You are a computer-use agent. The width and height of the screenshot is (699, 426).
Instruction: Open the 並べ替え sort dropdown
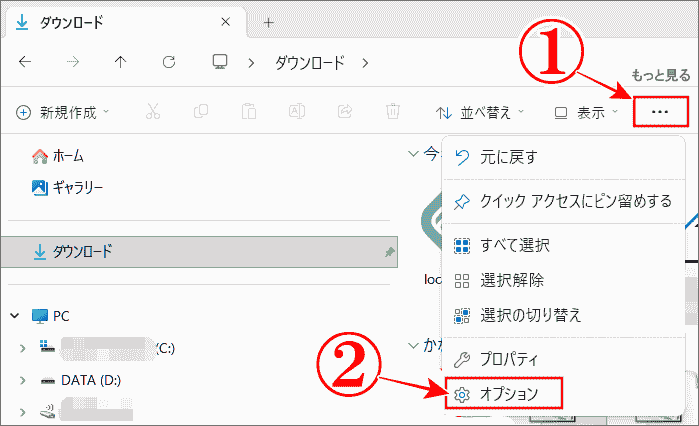(480, 113)
